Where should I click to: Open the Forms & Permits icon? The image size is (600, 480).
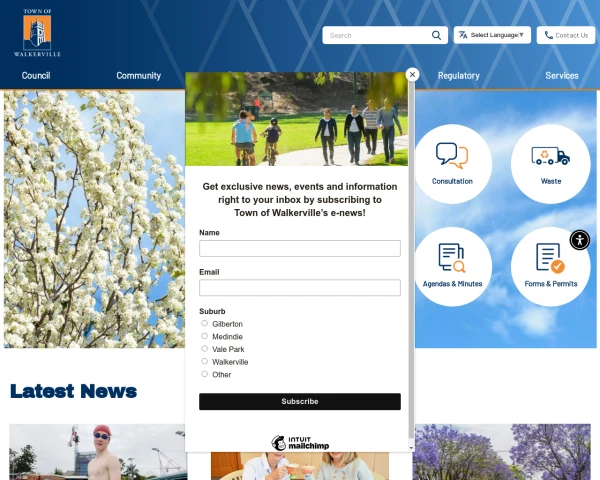tap(550, 258)
